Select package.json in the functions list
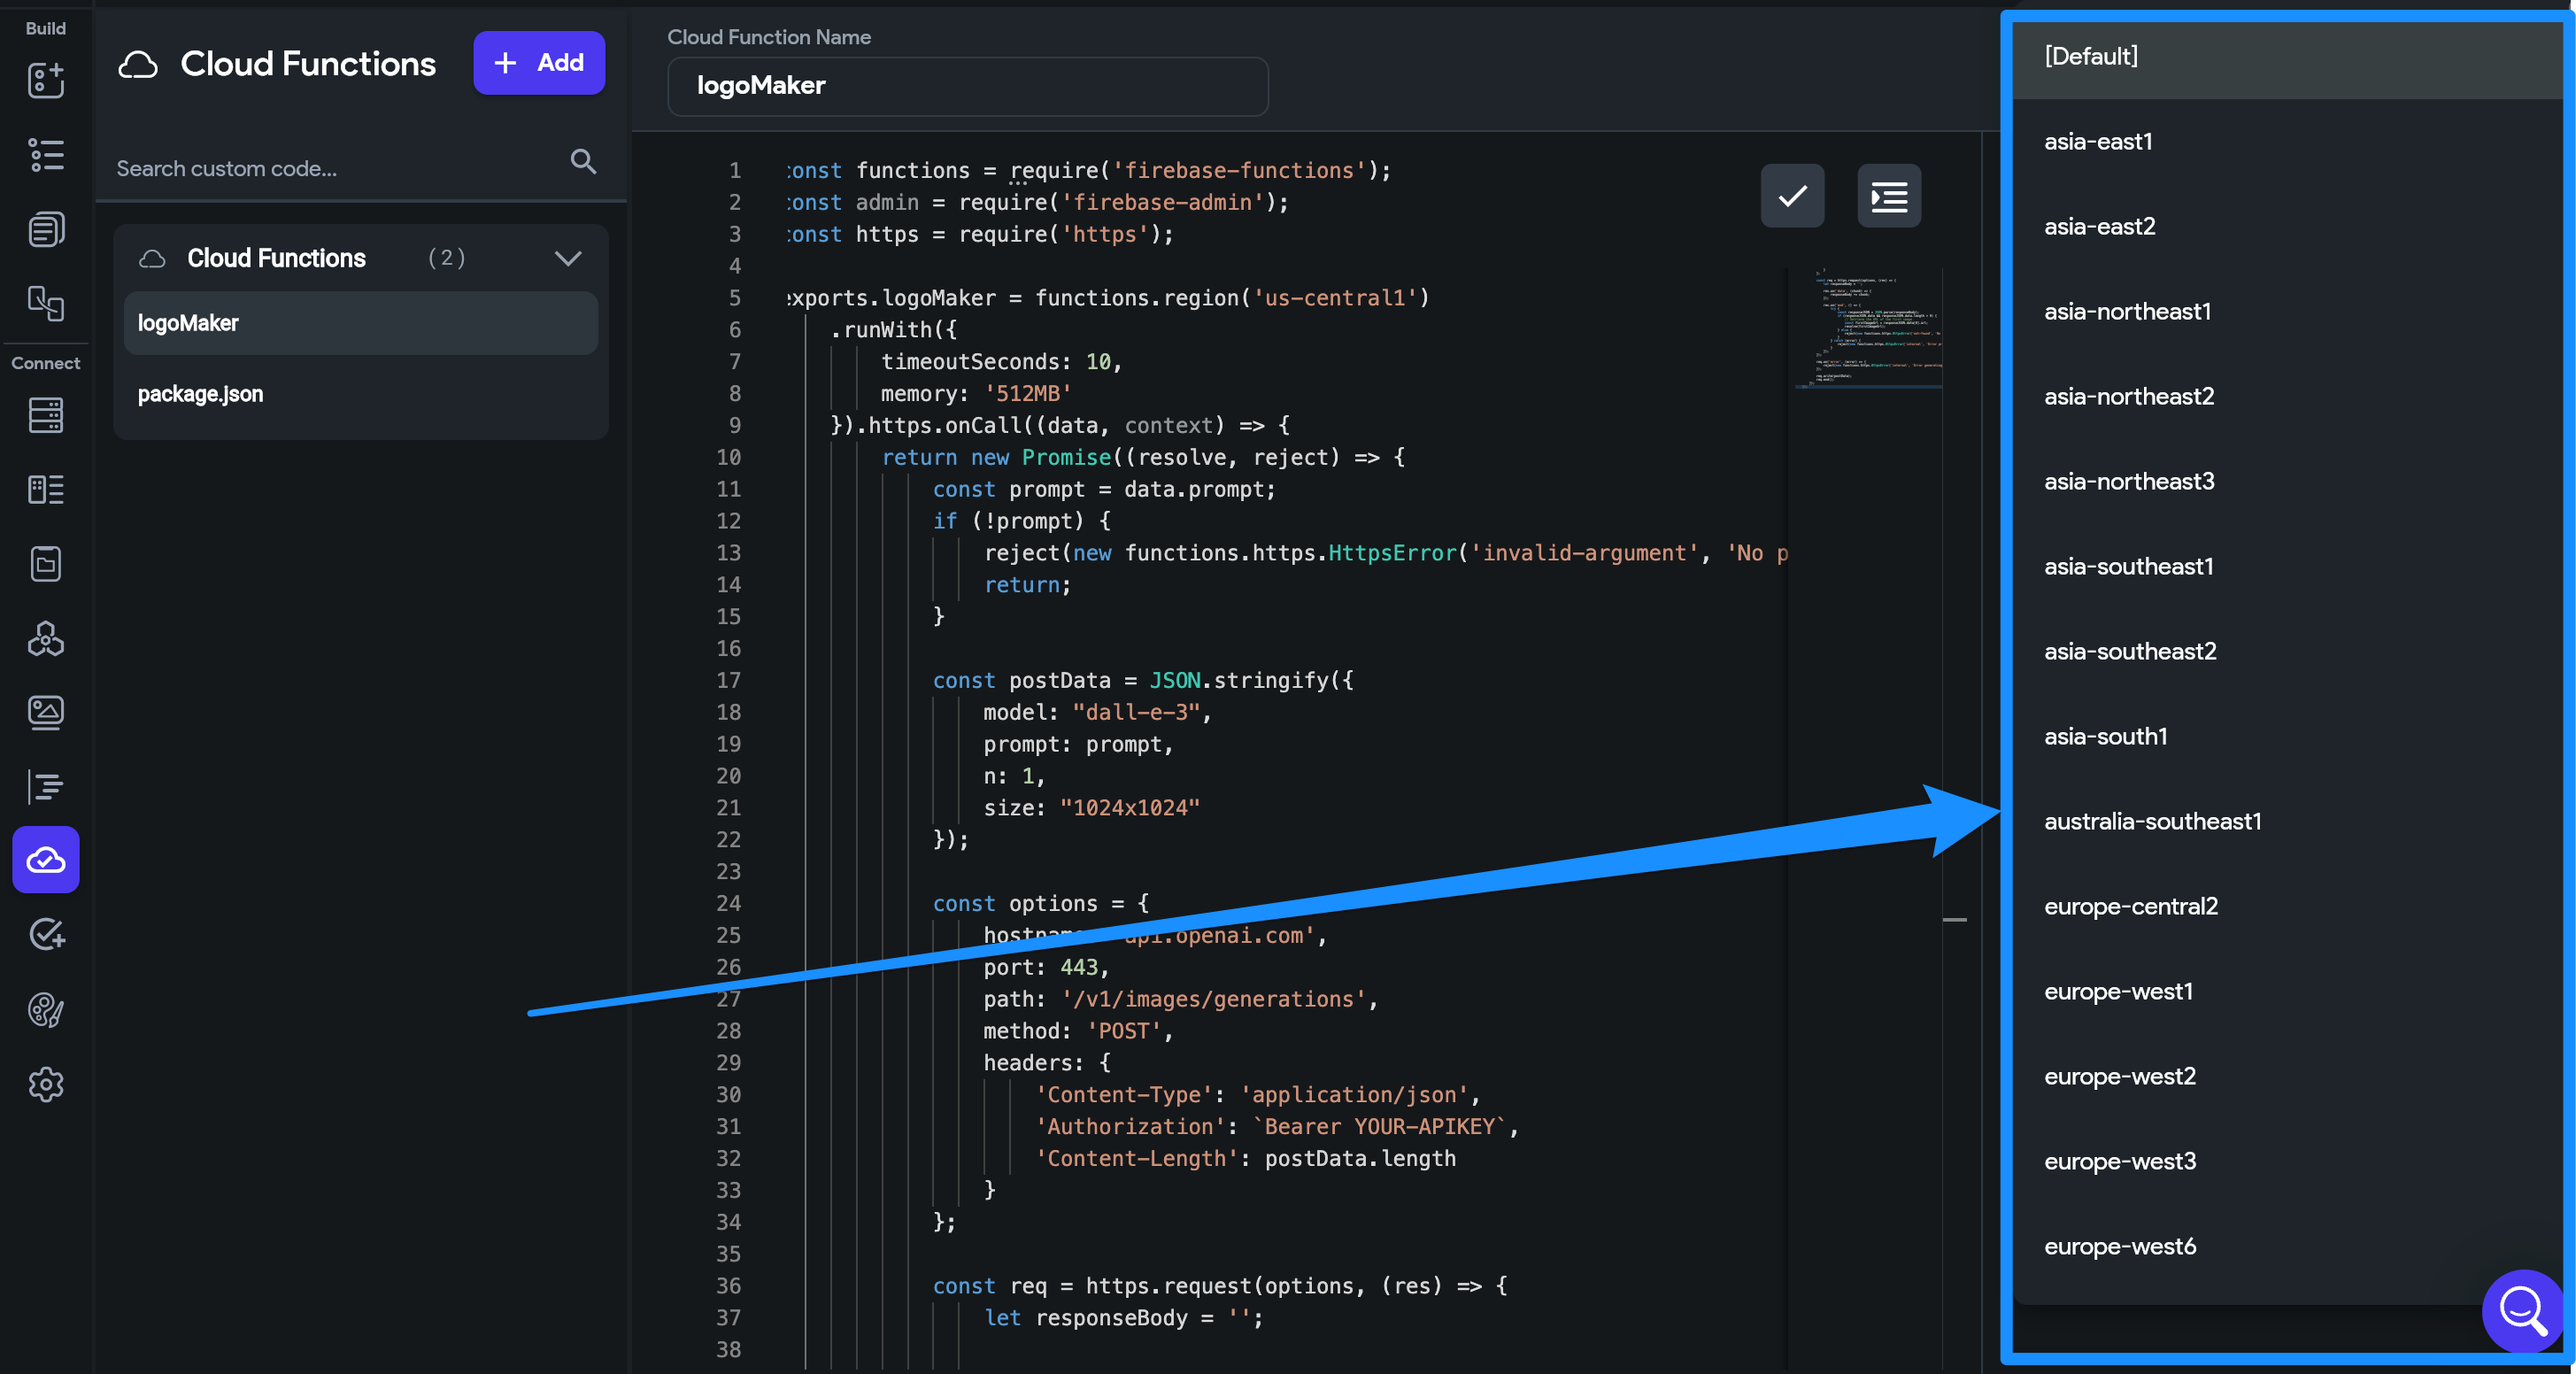The image size is (2576, 1374). click(361, 394)
